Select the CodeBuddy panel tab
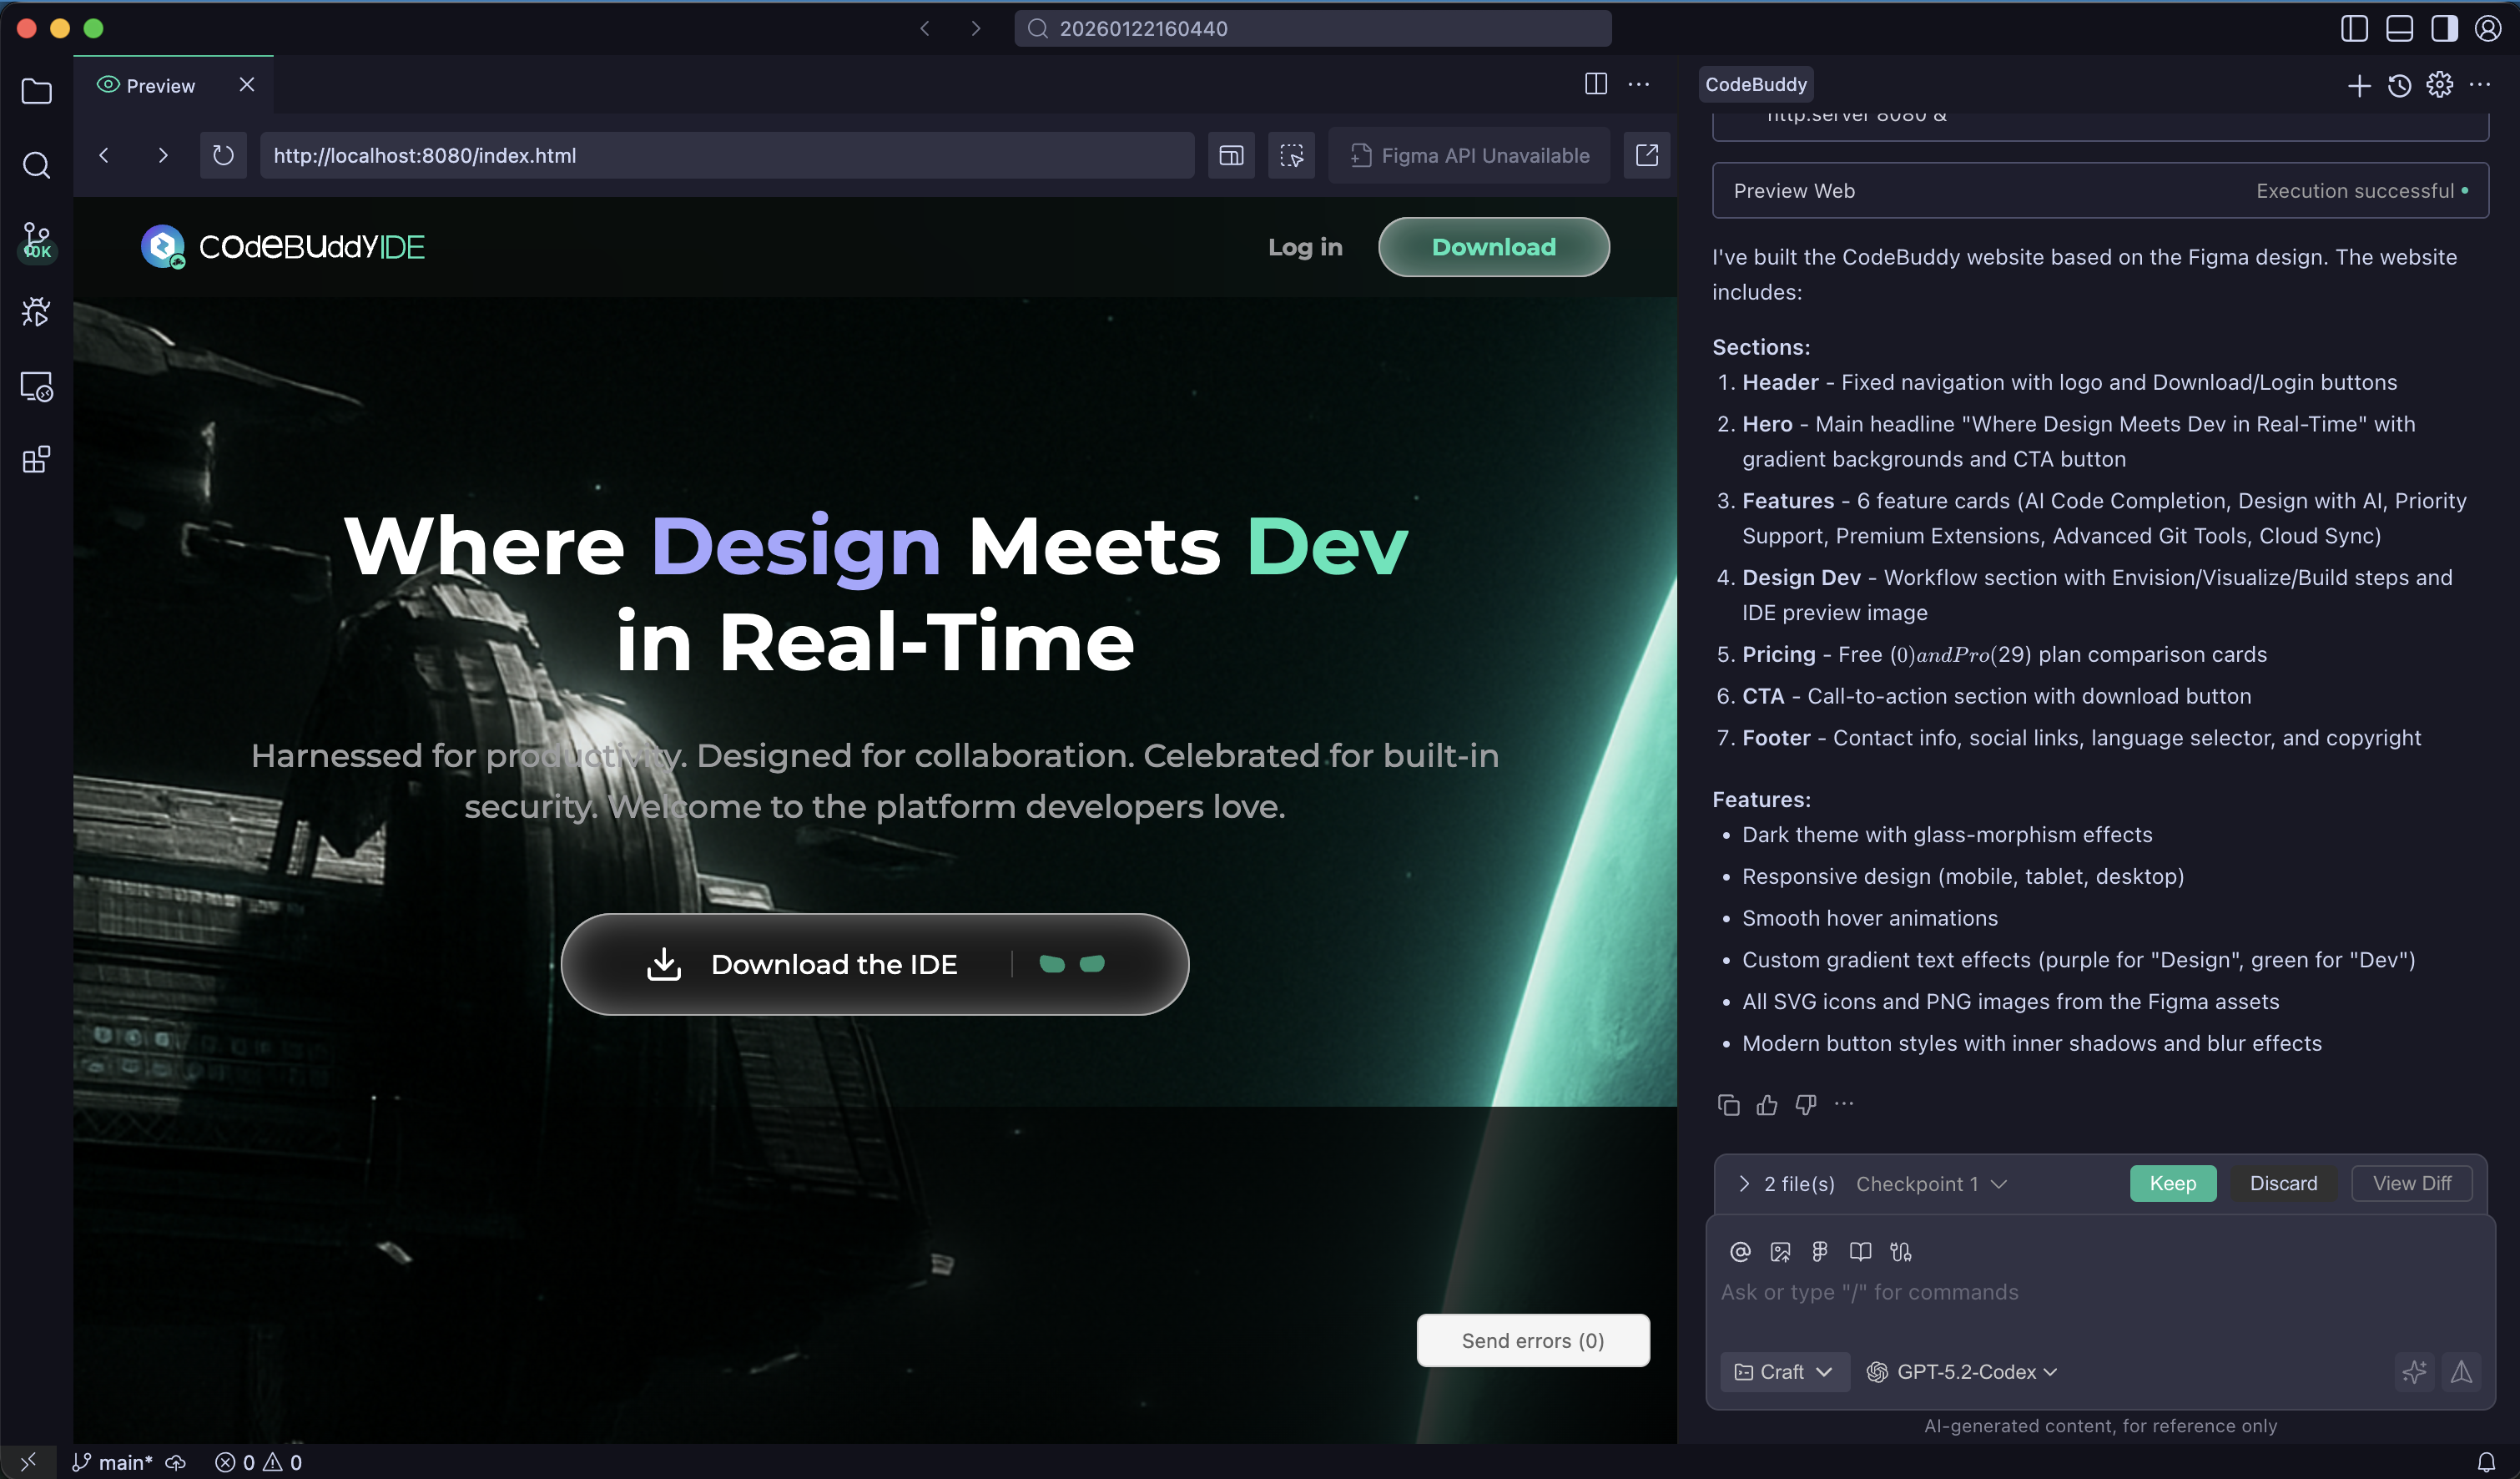This screenshot has width=2520, height=1479. click(1756, 84)
